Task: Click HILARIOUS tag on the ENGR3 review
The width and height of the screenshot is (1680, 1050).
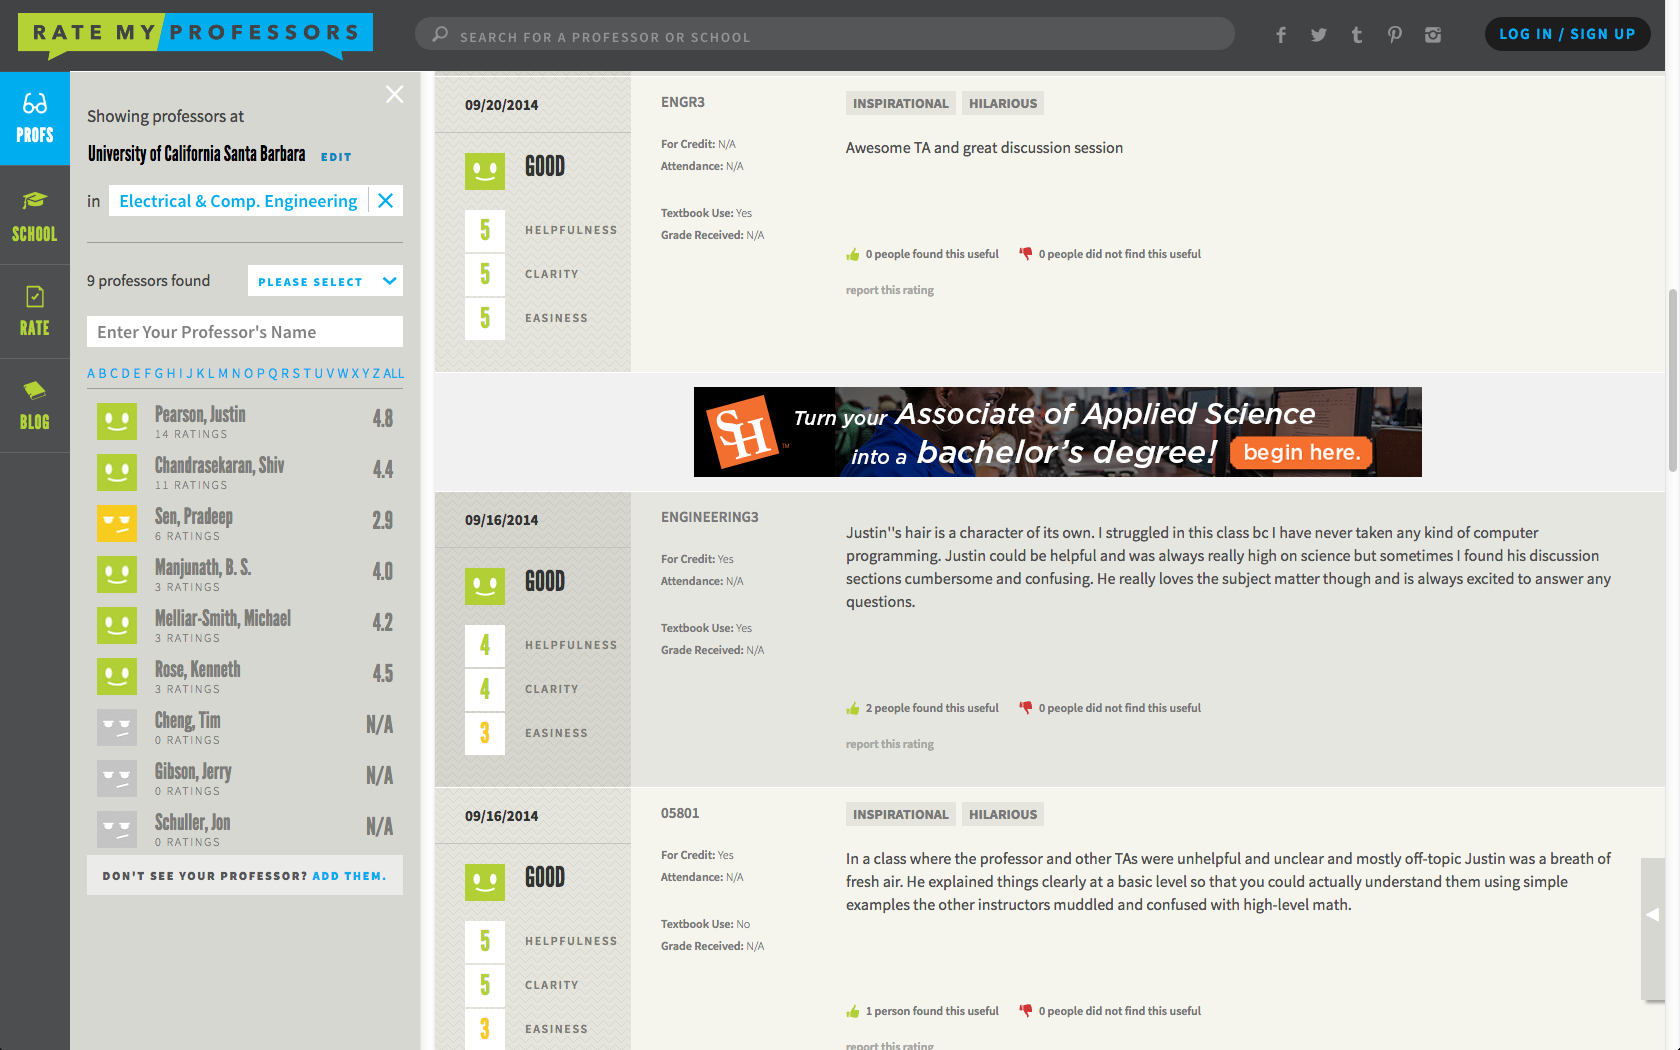Action: [x=1003, y=104]
